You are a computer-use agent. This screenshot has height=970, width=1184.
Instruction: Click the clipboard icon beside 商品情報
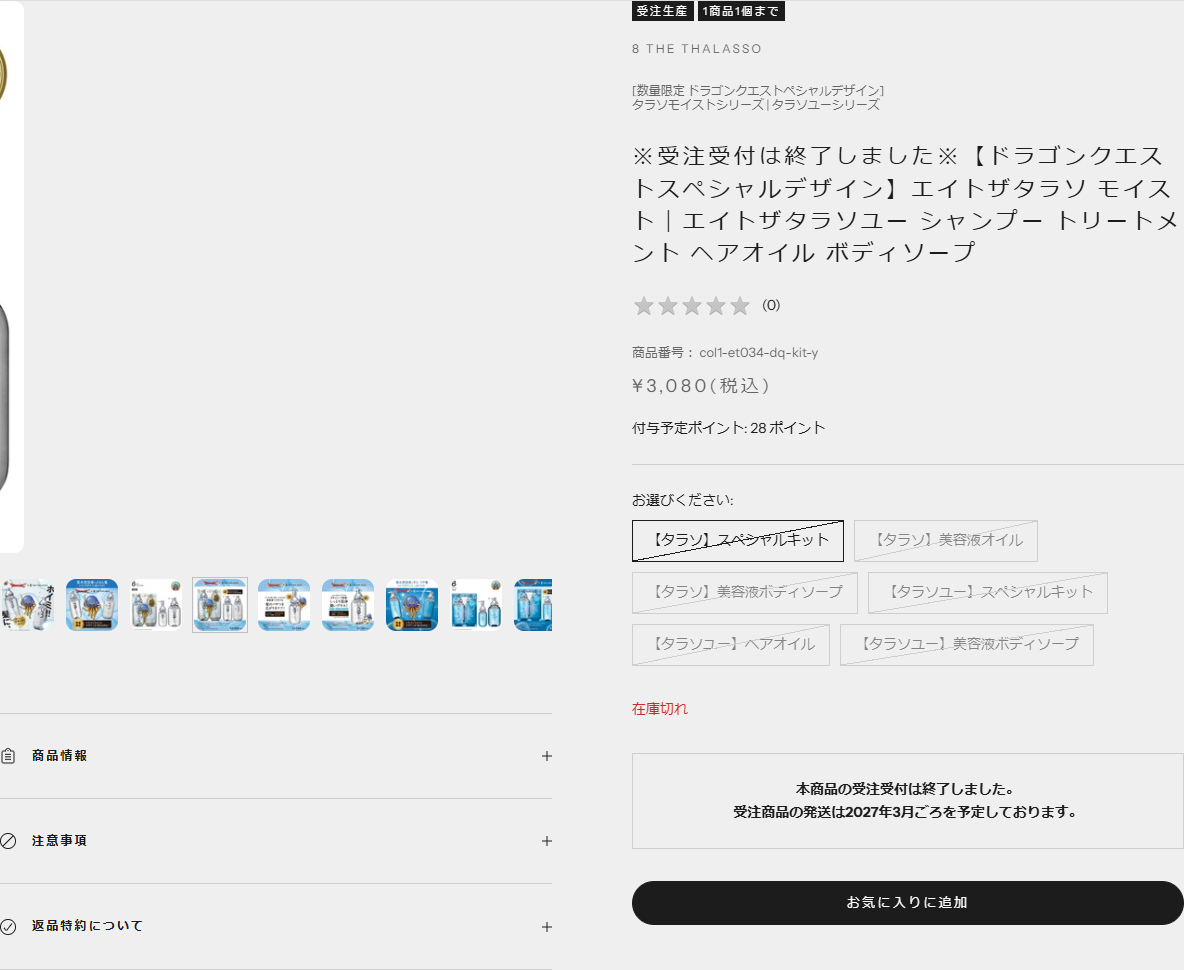pyautogui.click(x=8, y=756)
